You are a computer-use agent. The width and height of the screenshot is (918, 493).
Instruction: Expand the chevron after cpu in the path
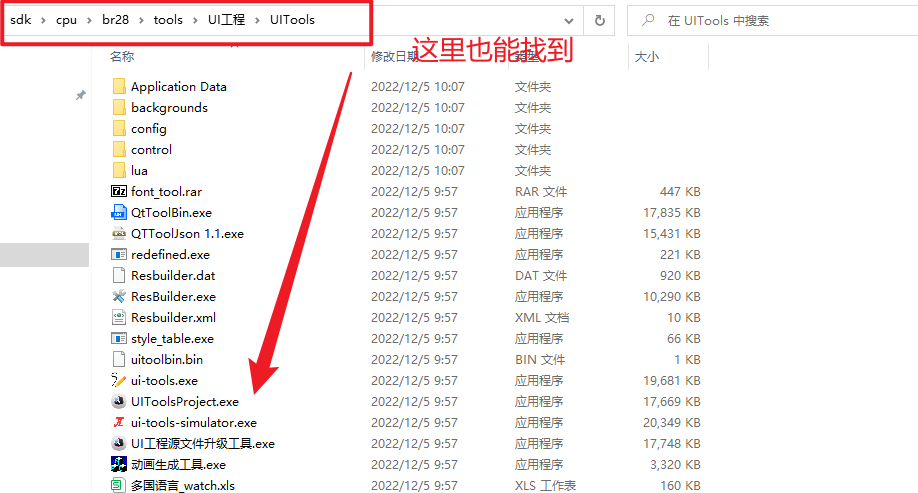(89, 20)
